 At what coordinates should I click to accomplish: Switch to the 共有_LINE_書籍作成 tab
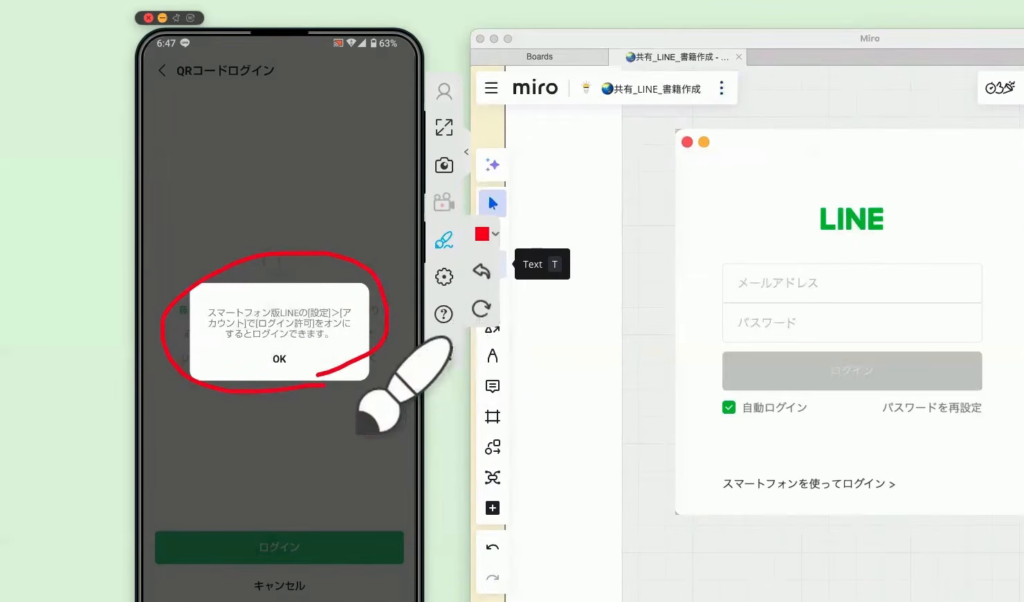tap(677, 57)
